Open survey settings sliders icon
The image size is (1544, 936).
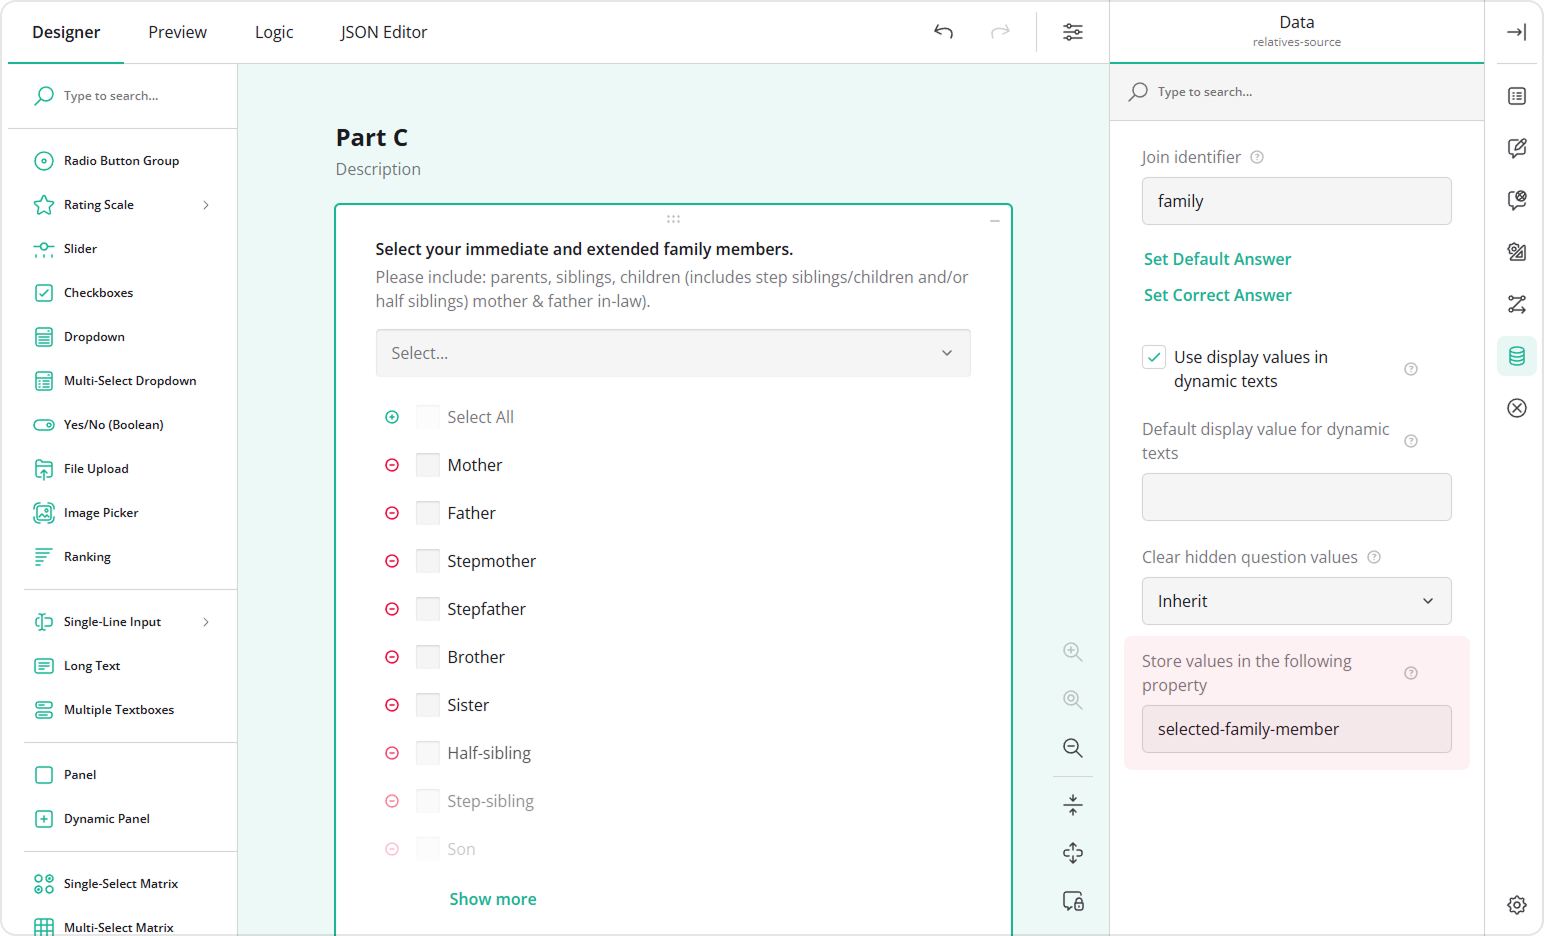coord(1072,32)
